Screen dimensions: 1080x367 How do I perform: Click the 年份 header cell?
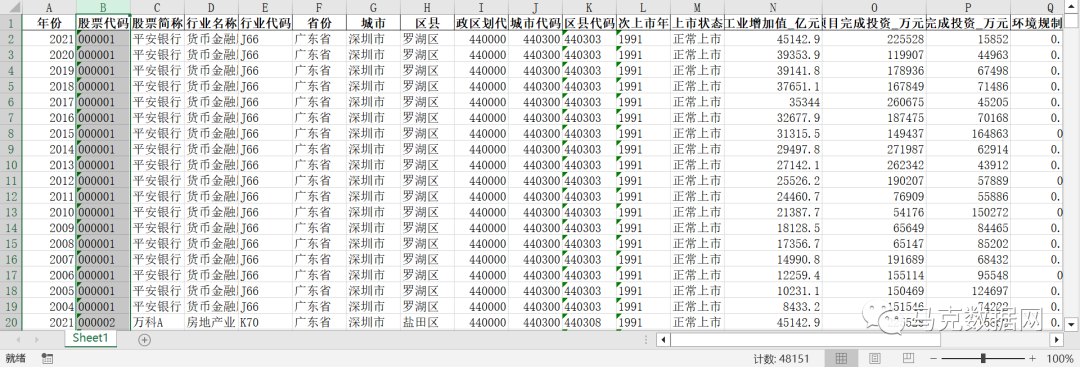click(x=50, y=23)
